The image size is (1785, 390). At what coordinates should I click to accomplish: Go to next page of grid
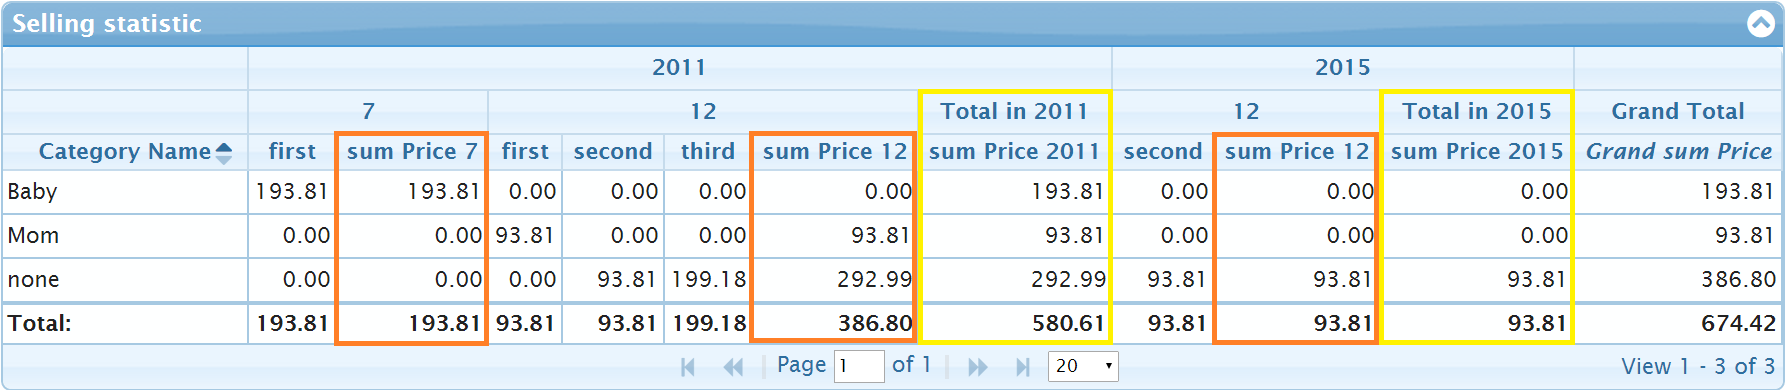(x=977, y=367)
